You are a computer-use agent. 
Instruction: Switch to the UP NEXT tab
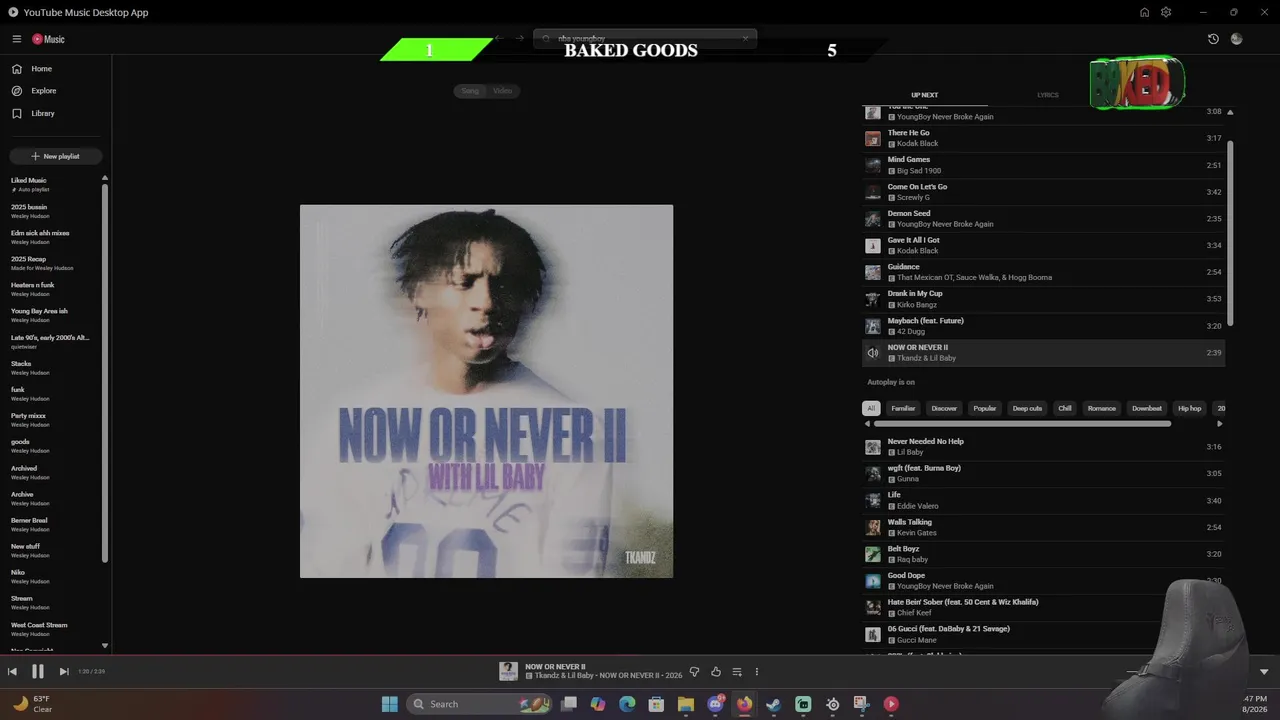point(924,95)
